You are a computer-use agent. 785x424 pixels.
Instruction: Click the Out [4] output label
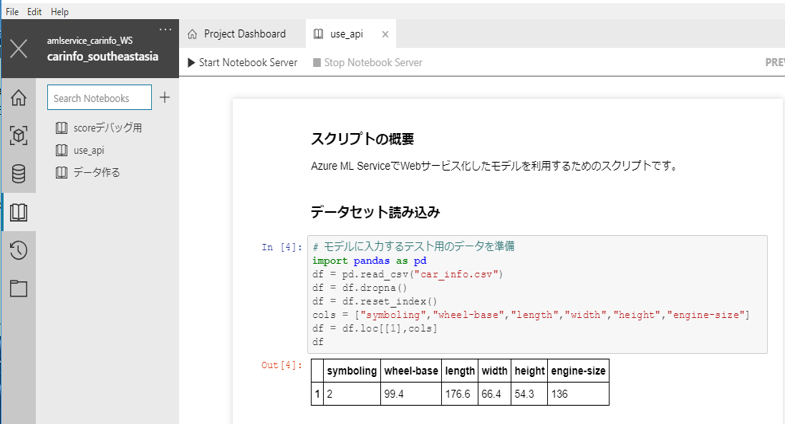(x=282, y=365)
